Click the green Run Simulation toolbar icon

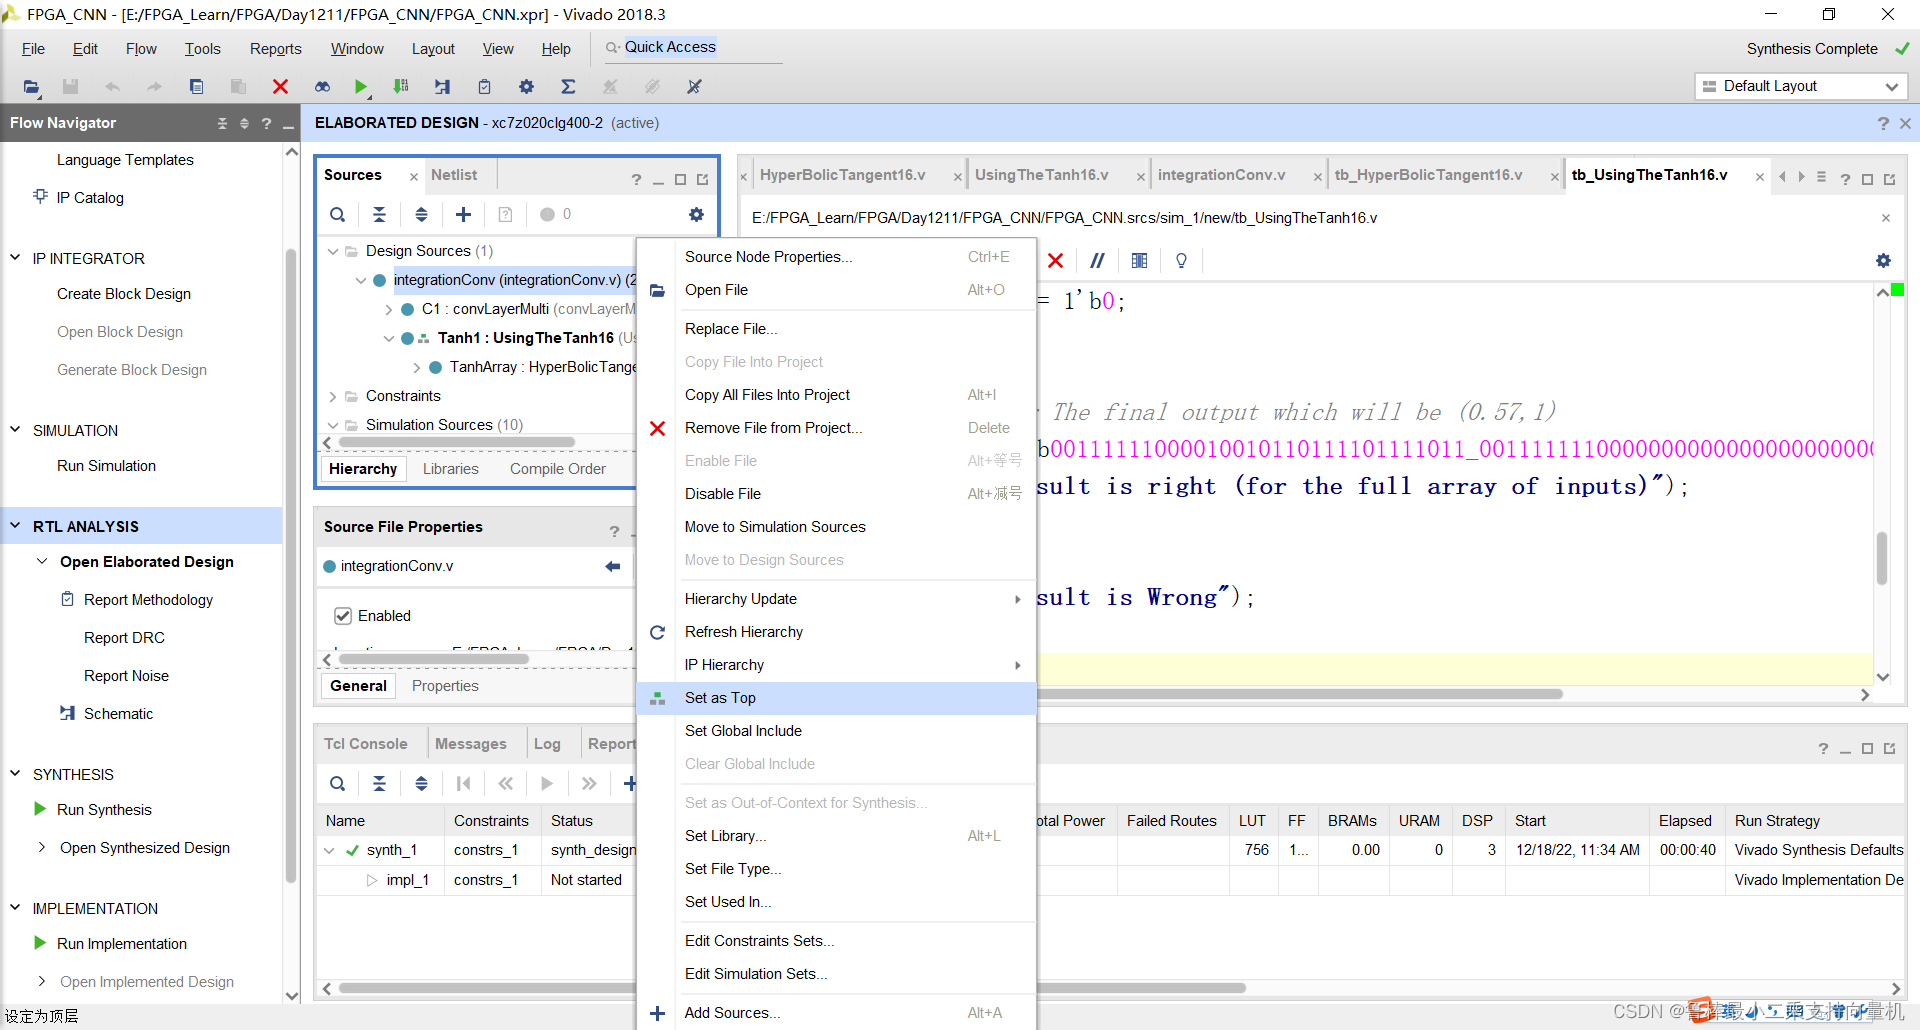point(360,87)
